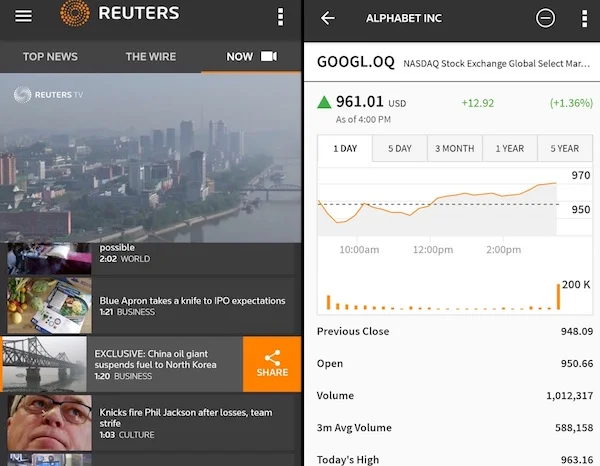This screenshot has width=600, height=466.
Task: Tap the 961.01 USD price
Action: (371, 102)
